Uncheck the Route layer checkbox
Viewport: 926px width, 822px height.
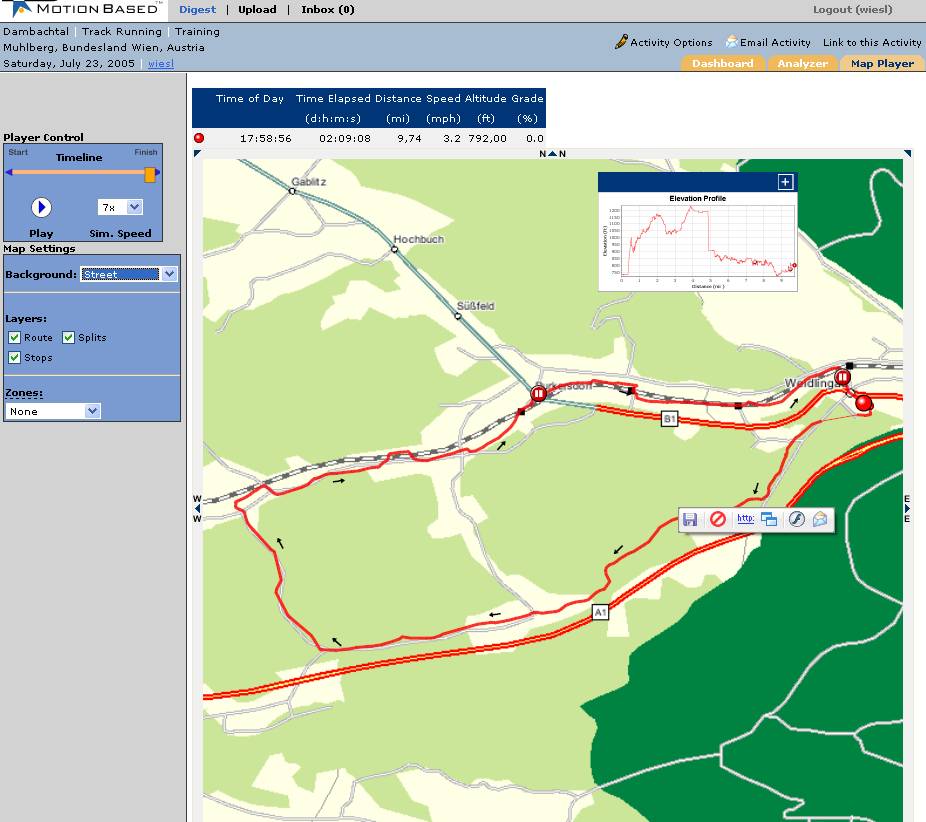pyautogui.click(x=14, y=338)
